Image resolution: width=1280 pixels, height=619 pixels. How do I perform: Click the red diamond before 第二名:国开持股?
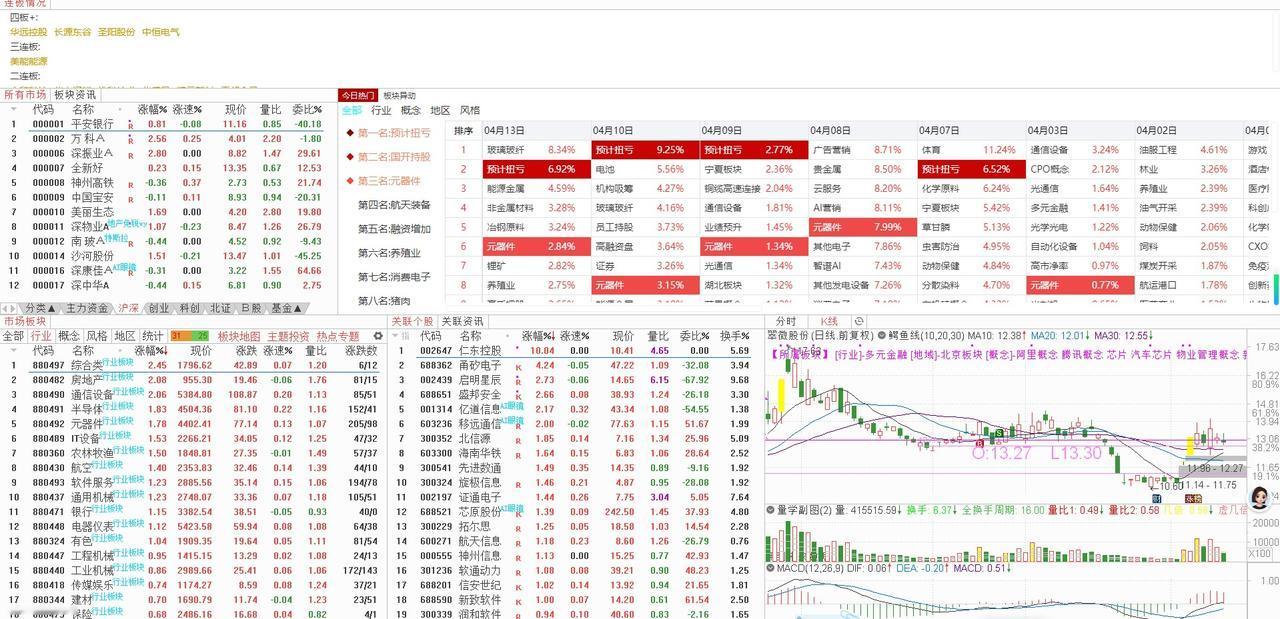pyautogui.click(x=349, y=157)
